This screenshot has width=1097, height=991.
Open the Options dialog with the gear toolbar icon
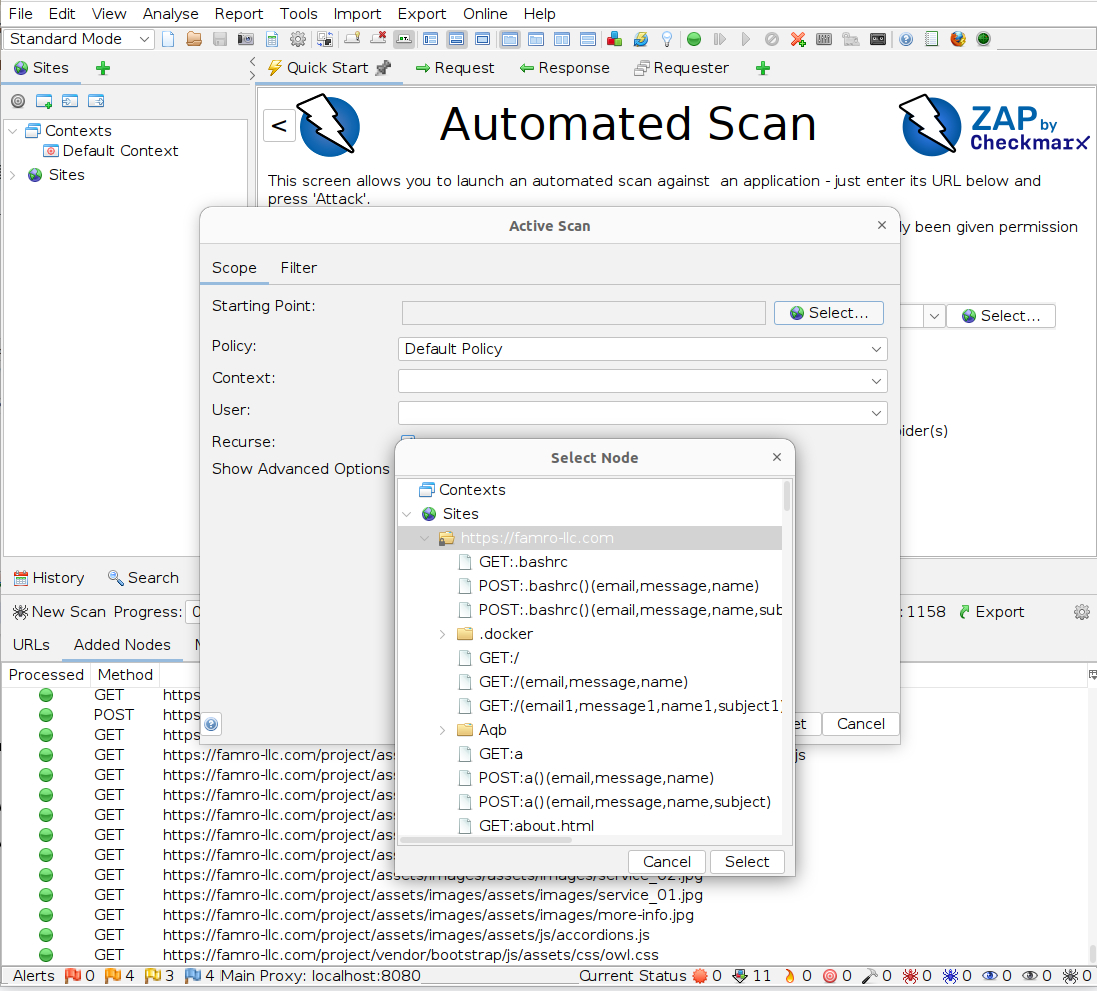click(298, 39)
